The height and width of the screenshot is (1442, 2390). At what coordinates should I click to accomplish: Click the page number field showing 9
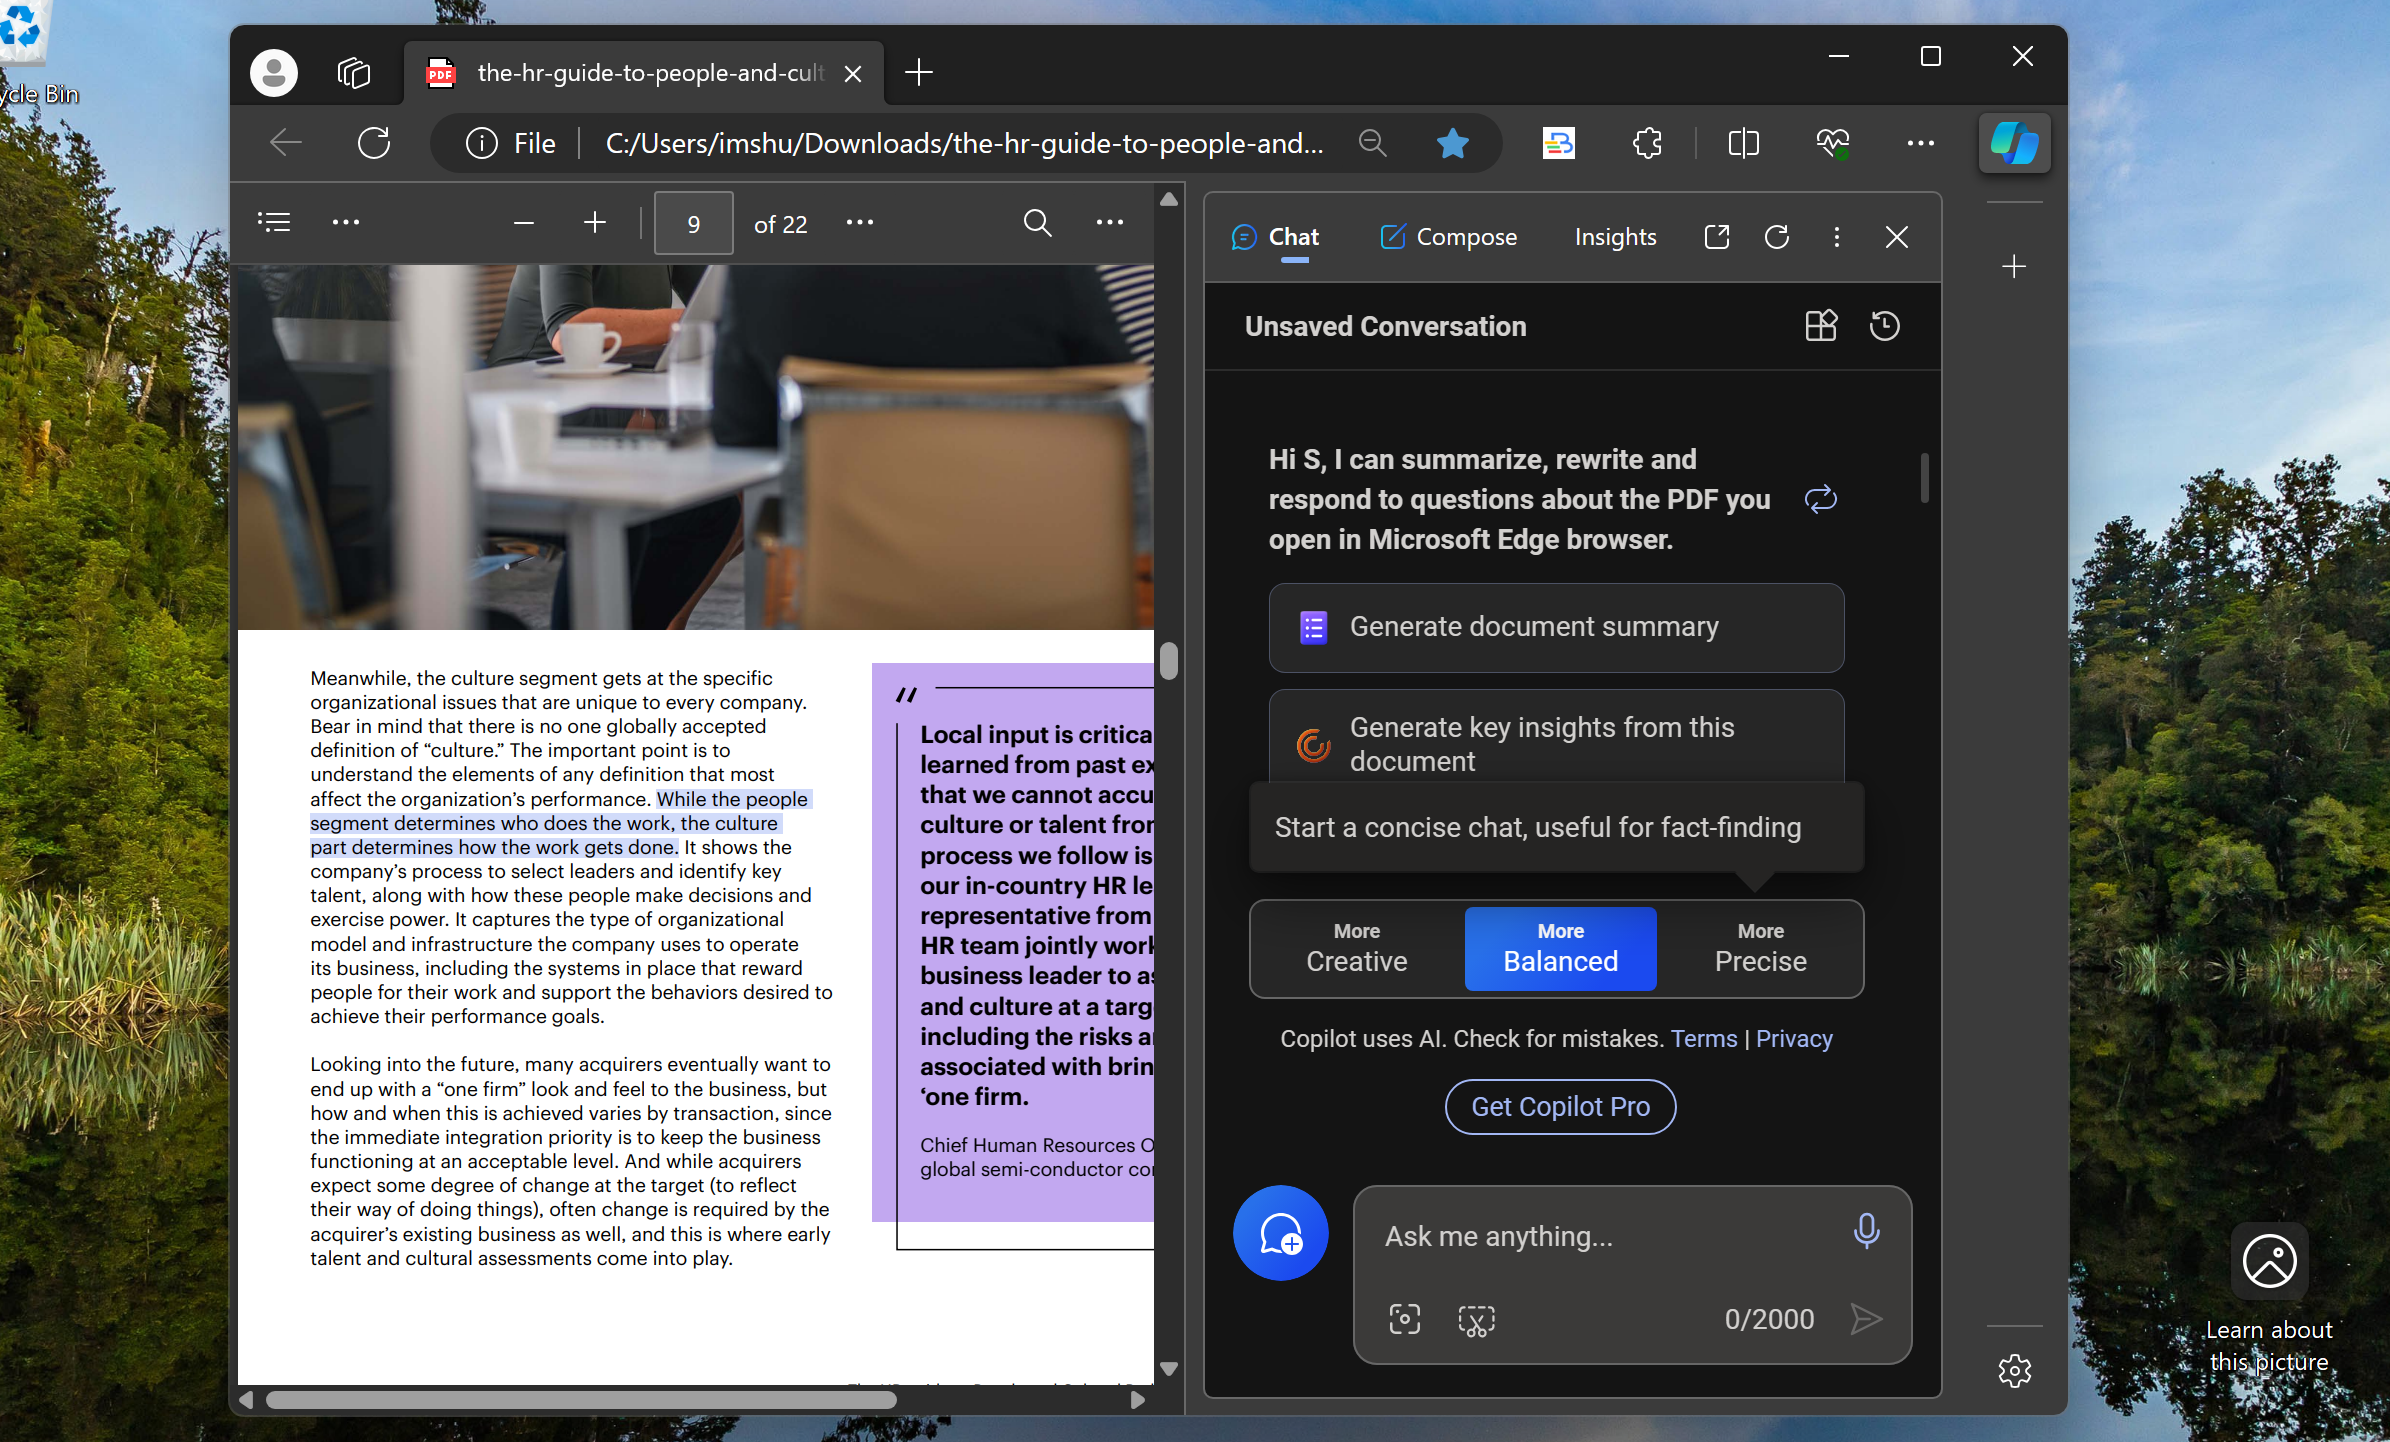tap(693, 223)
